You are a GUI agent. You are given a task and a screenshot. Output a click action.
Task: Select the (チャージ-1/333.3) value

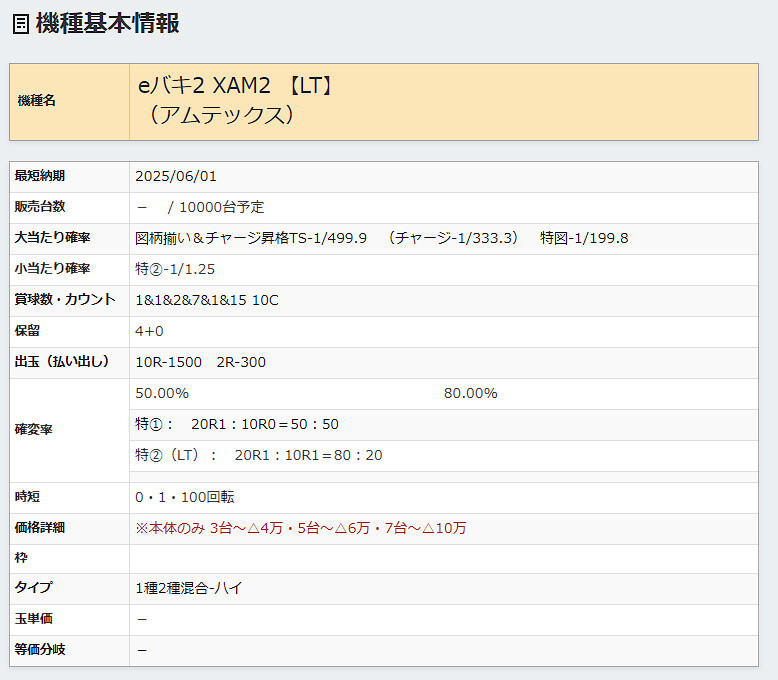click(454, 238)
